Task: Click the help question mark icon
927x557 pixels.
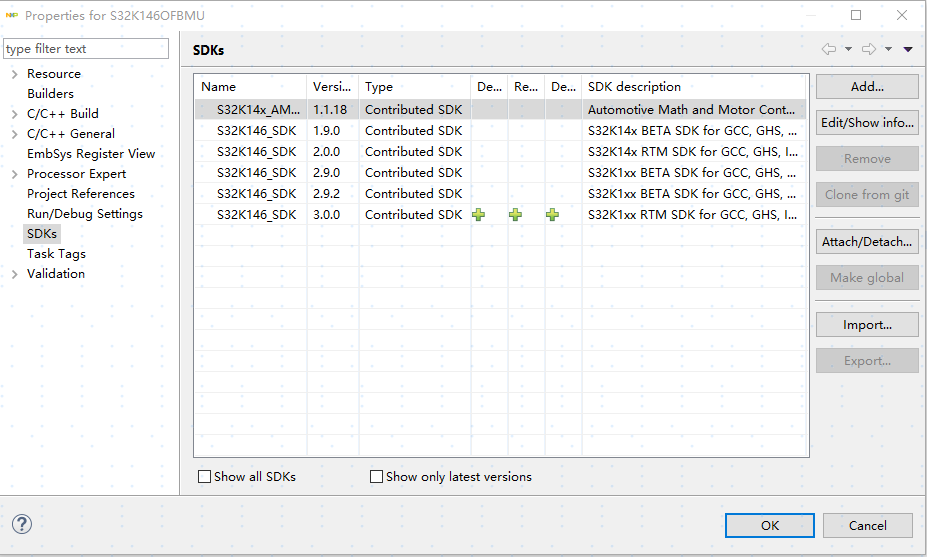Action: click(22, 524)
